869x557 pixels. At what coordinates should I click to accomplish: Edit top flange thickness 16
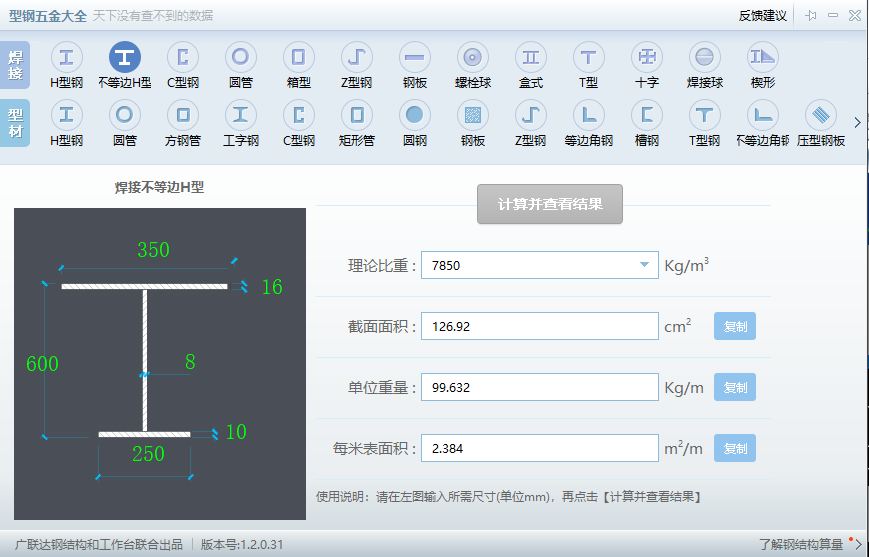(x=272, y=287)
